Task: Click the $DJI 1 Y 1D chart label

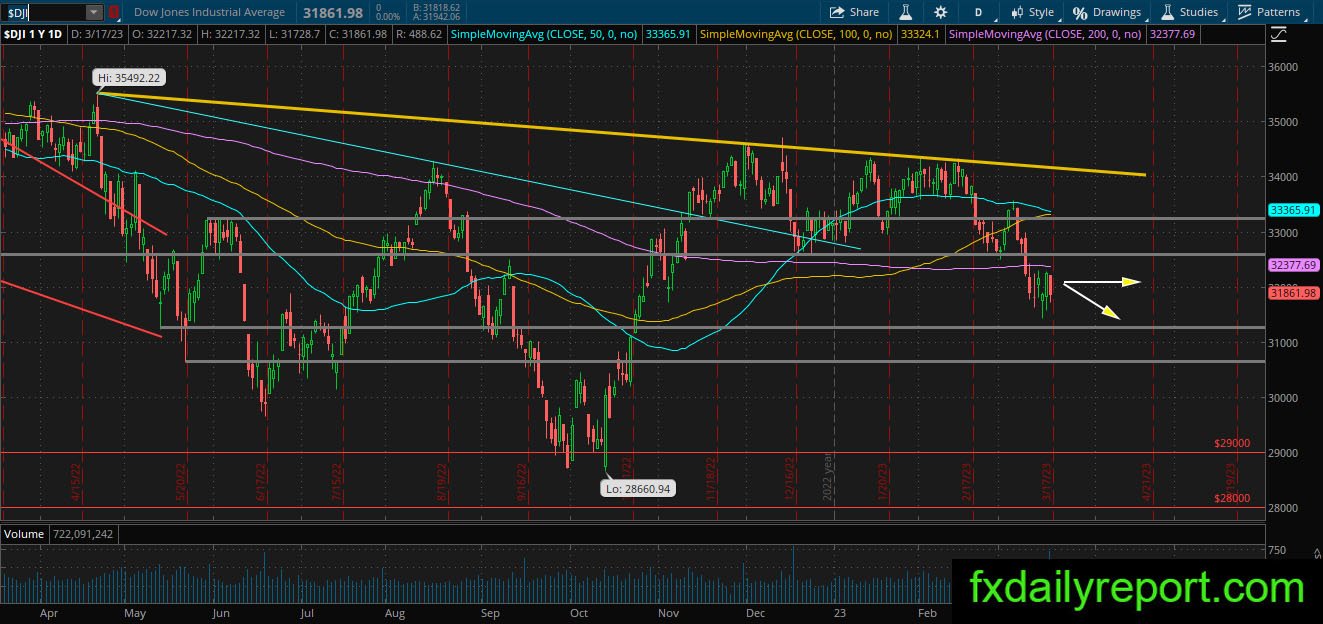Action: click(35, 34)
